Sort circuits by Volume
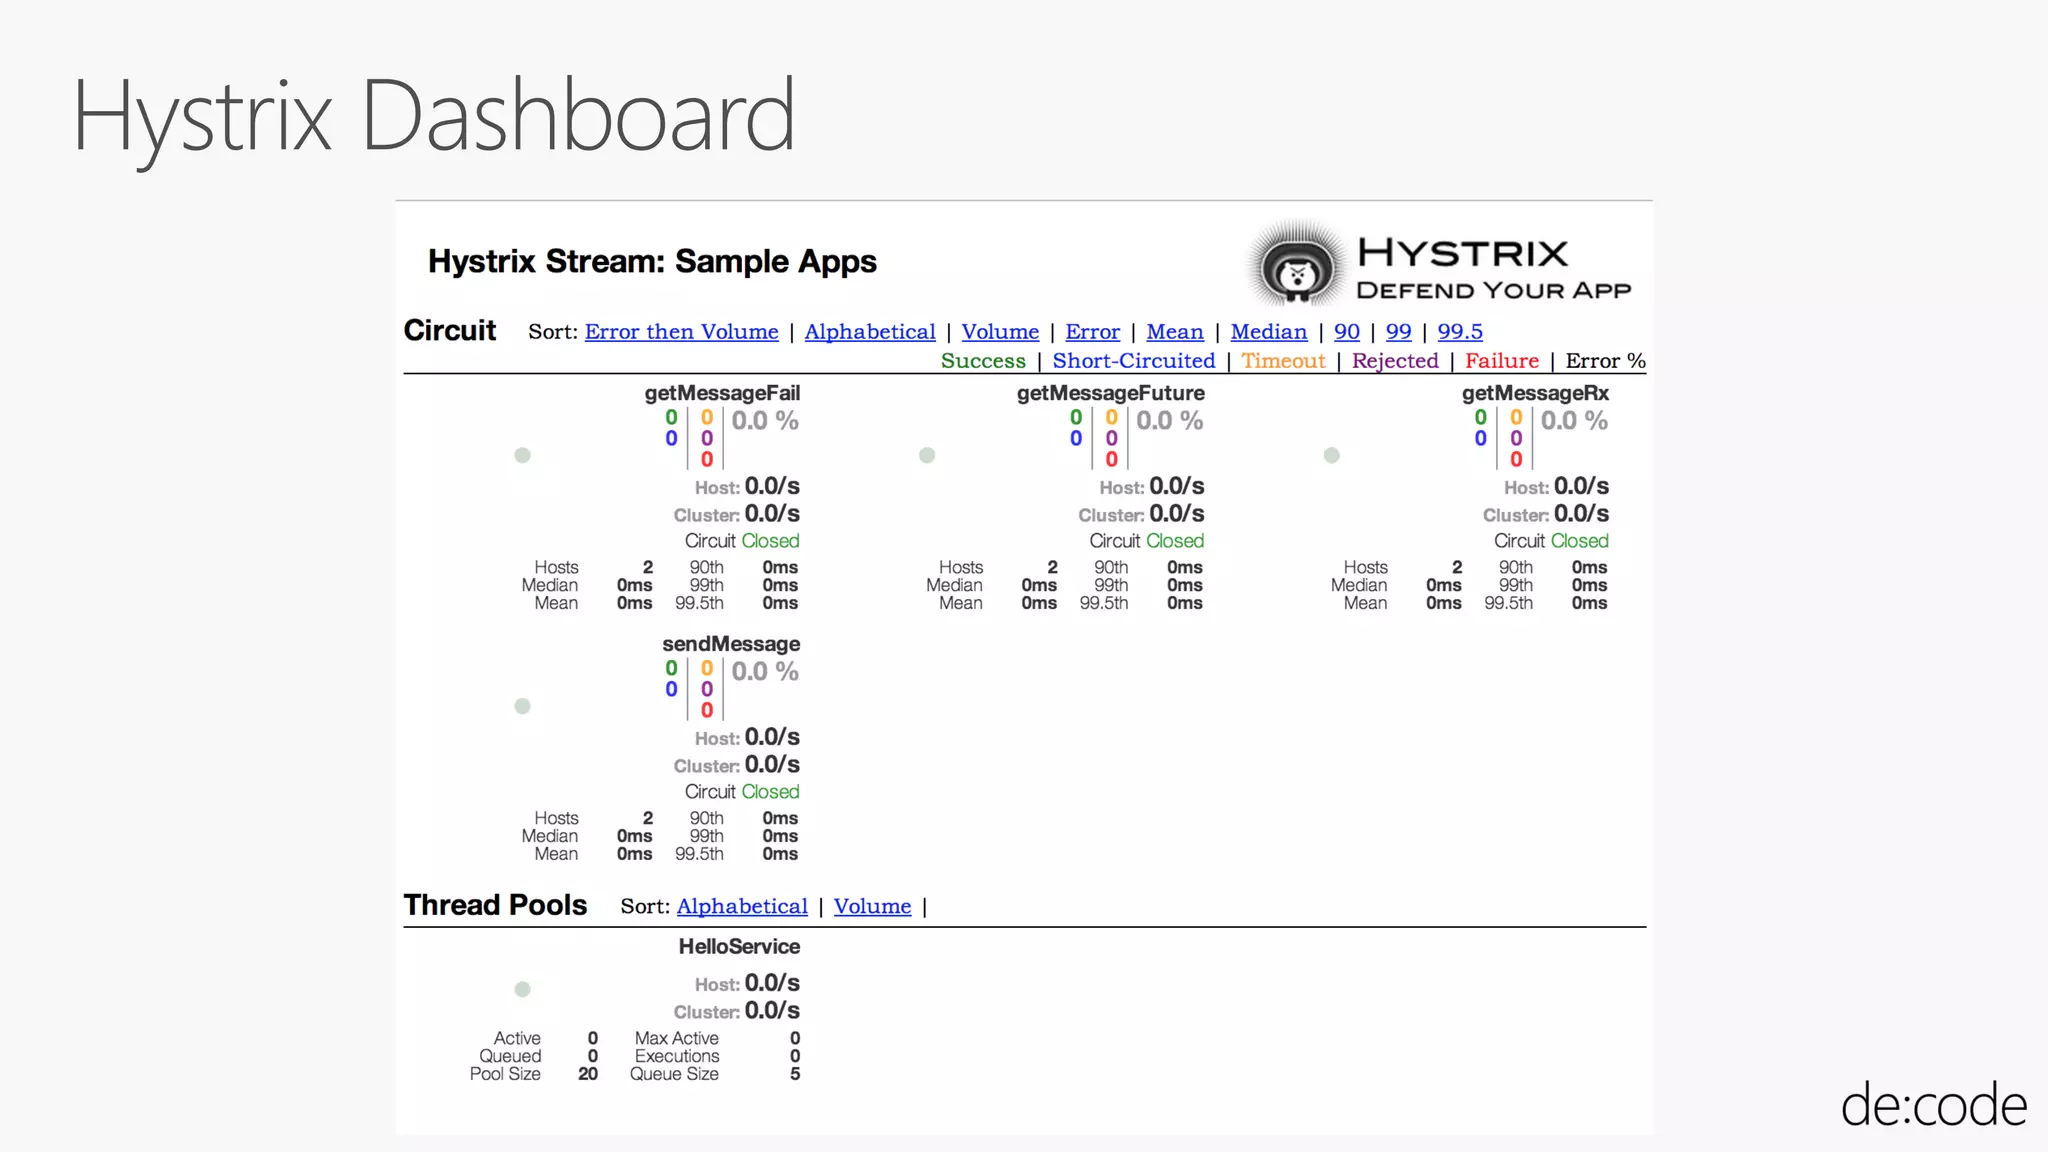This screenshot has width=2048, height=1152. coord(1000,332)
